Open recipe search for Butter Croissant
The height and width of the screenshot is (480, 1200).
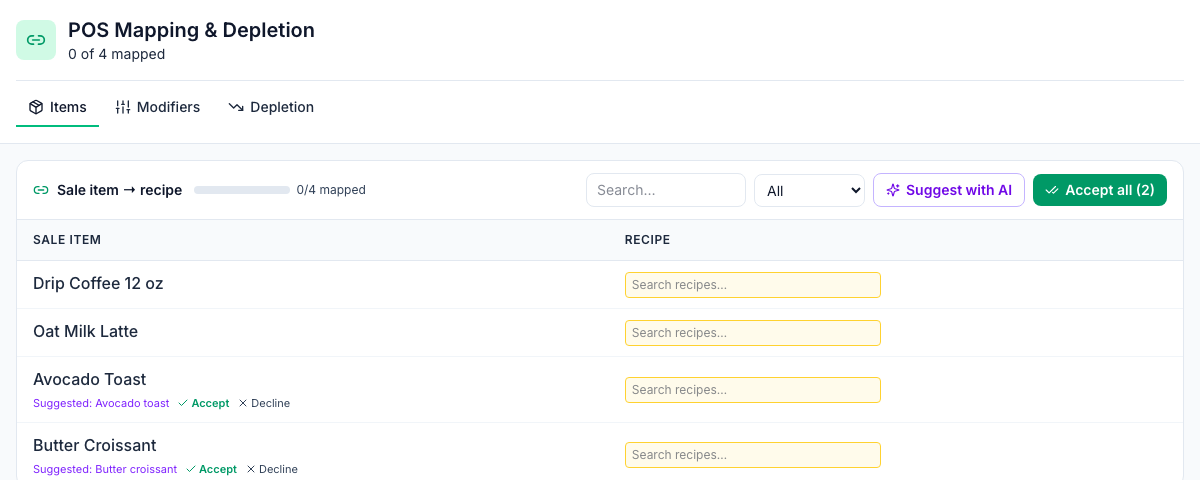753,455
